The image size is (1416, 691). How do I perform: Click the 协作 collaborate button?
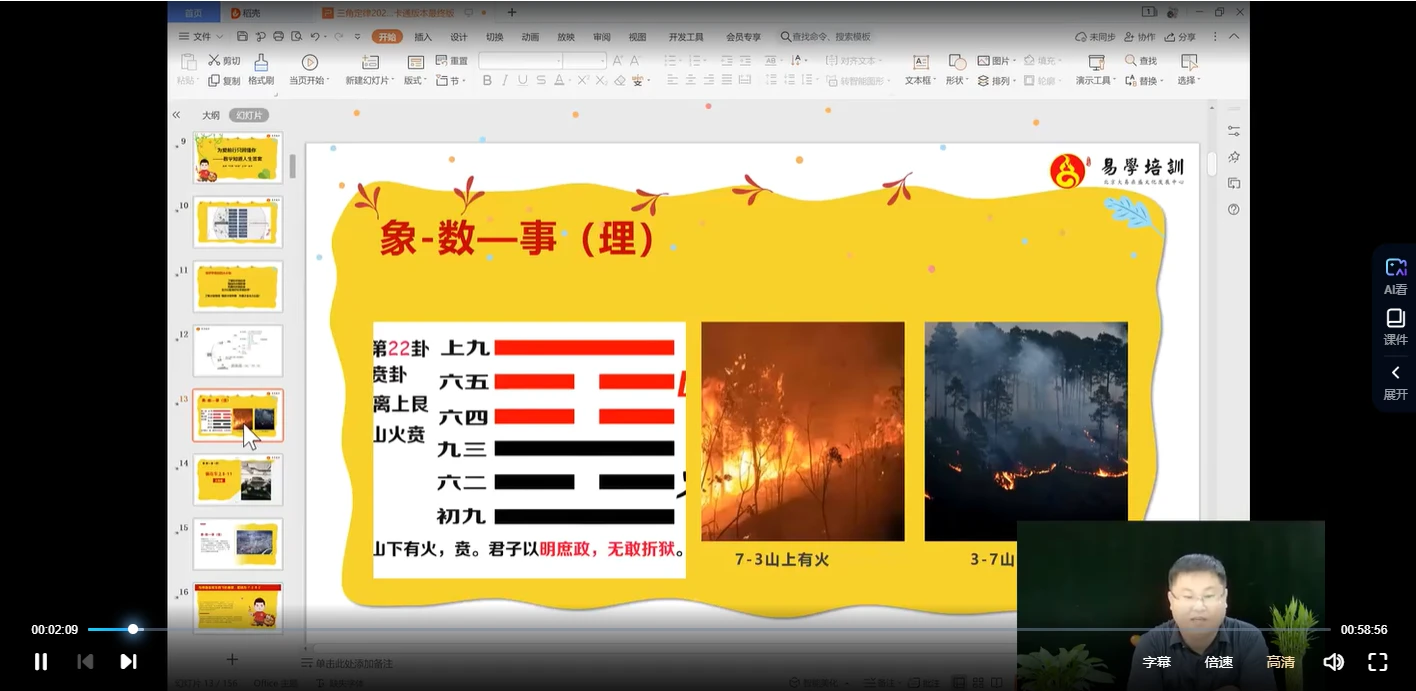(x=1139, y=37)
